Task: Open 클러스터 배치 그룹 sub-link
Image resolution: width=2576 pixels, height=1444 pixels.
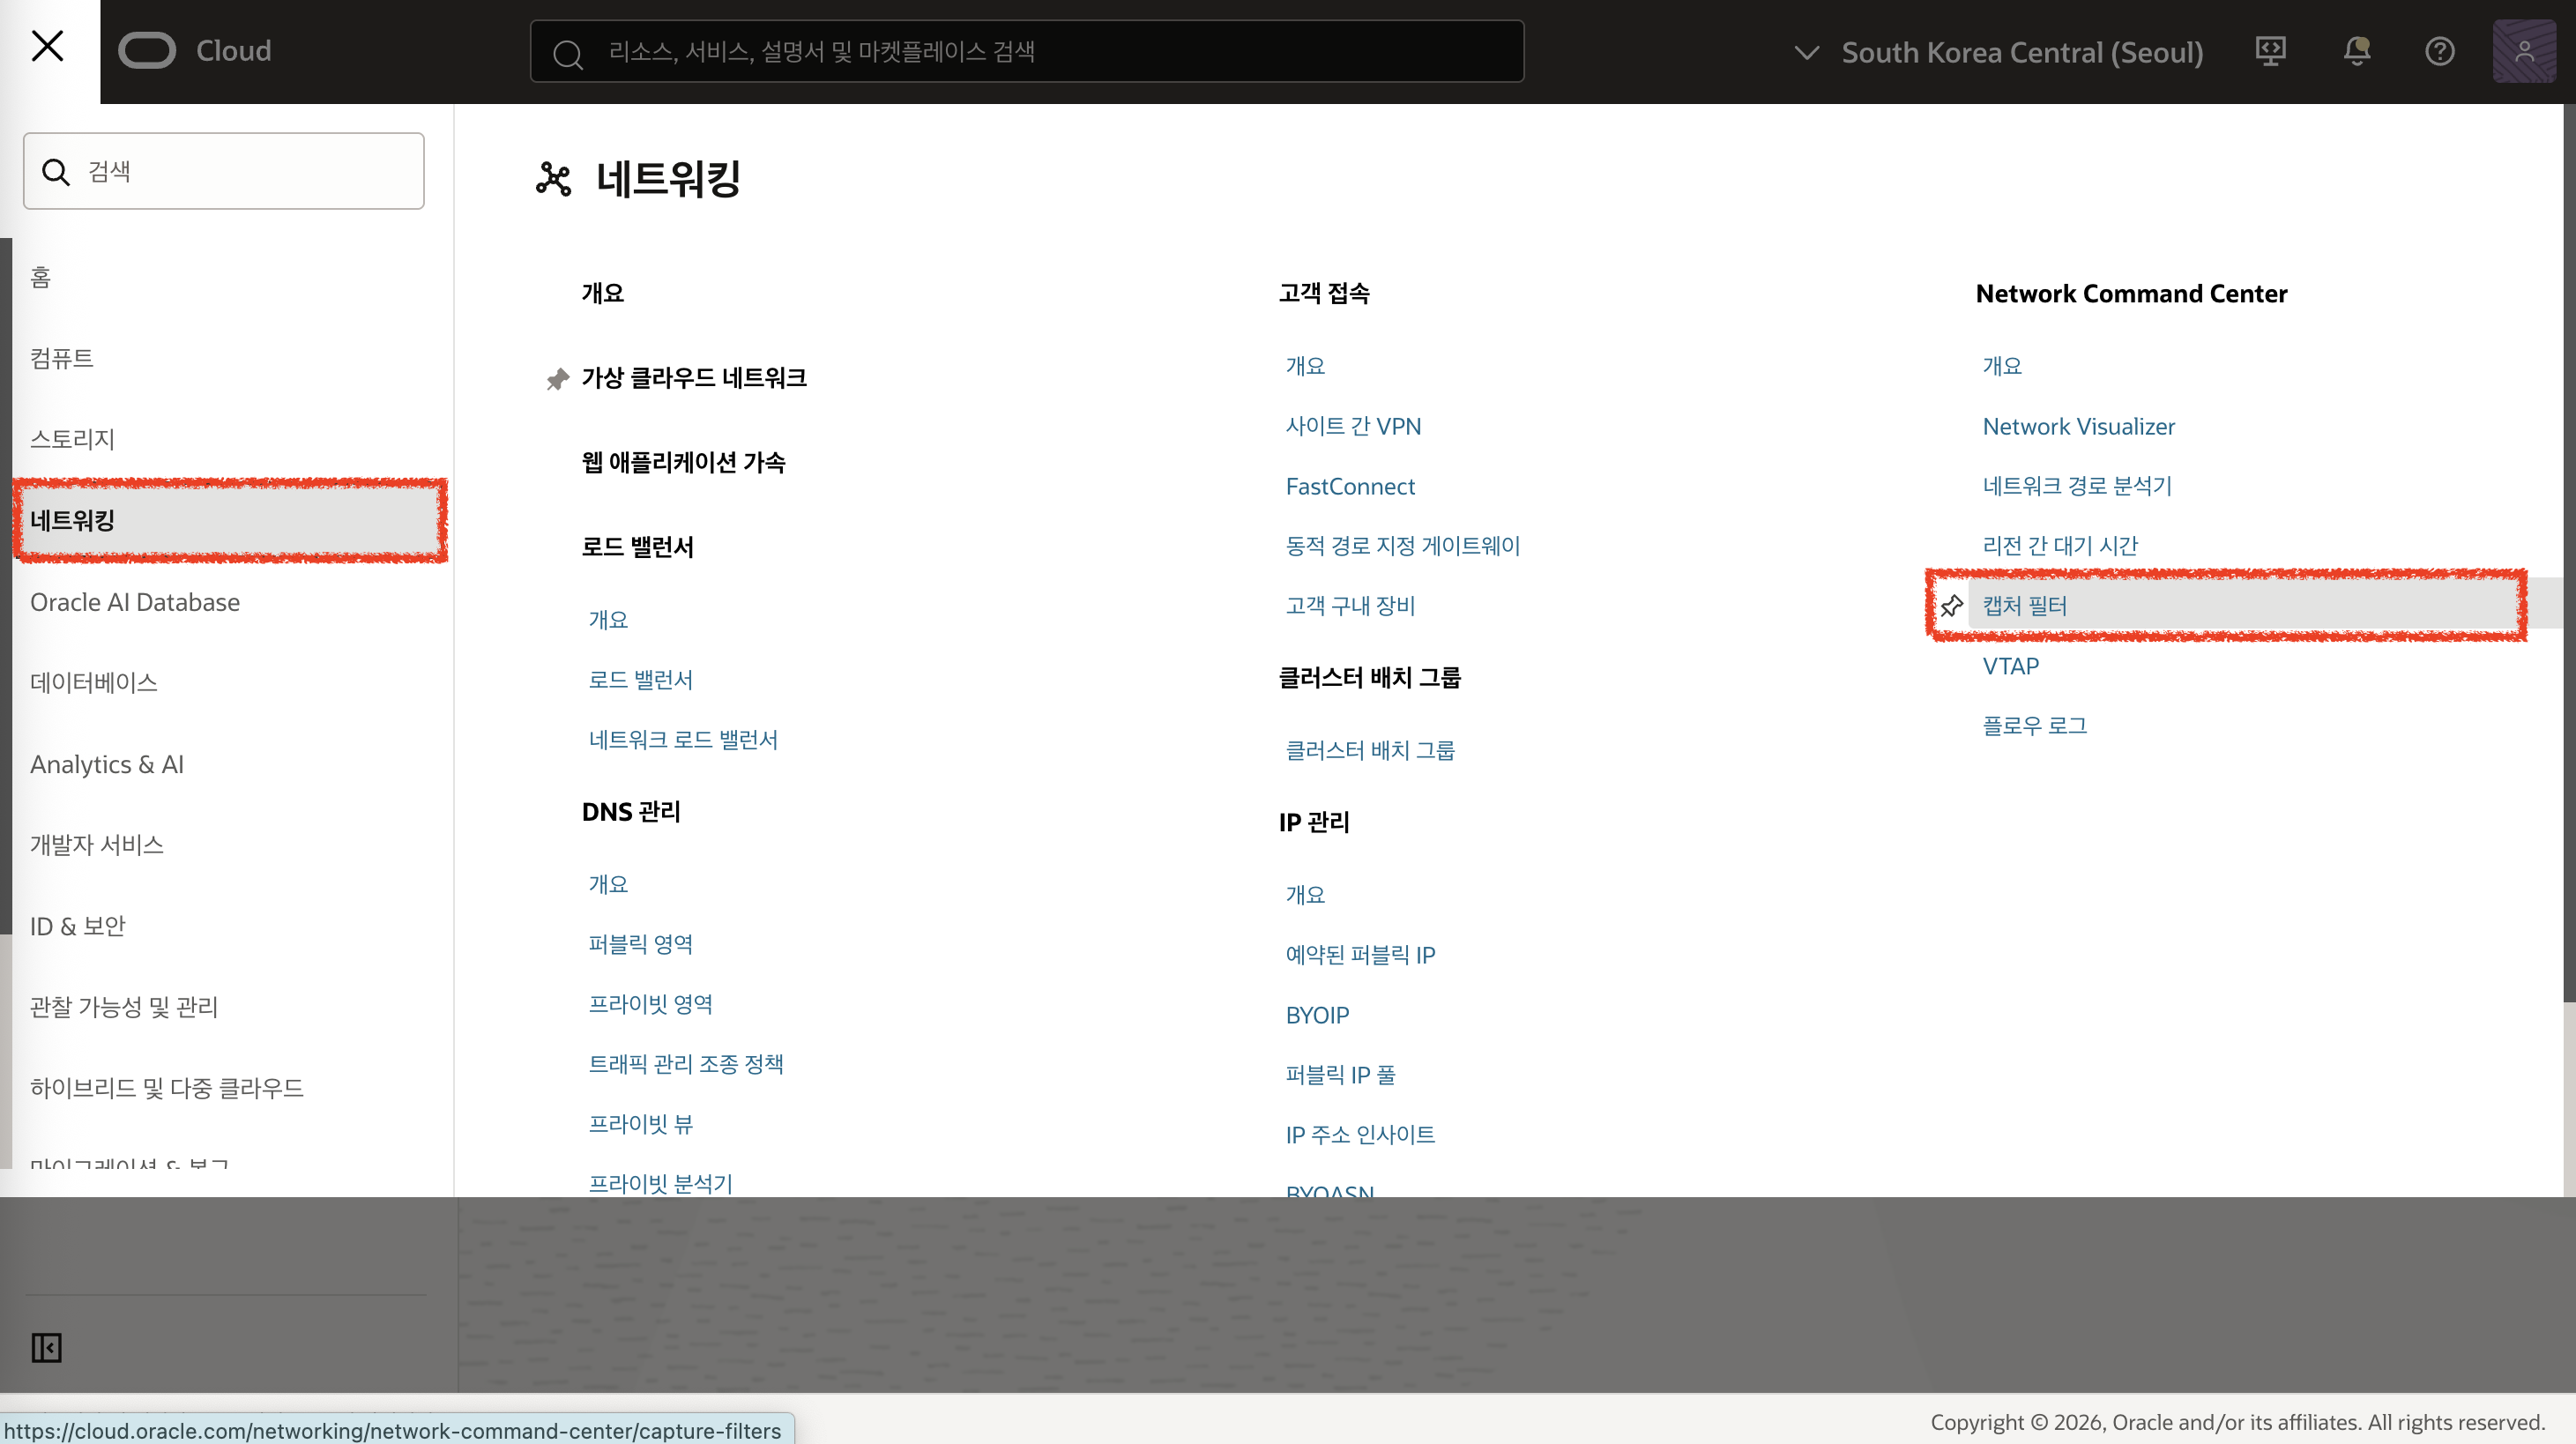Action: click(x=1370, y=751)
